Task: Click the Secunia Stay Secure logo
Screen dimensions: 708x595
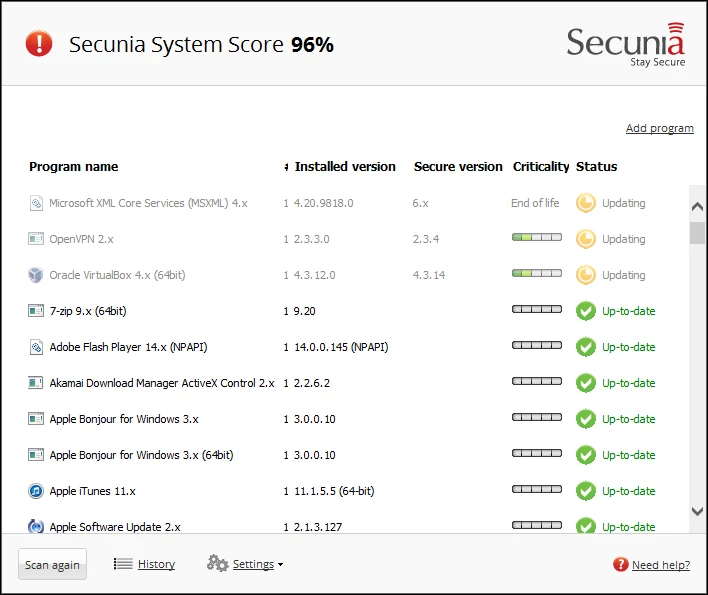Action: (626, 45)
